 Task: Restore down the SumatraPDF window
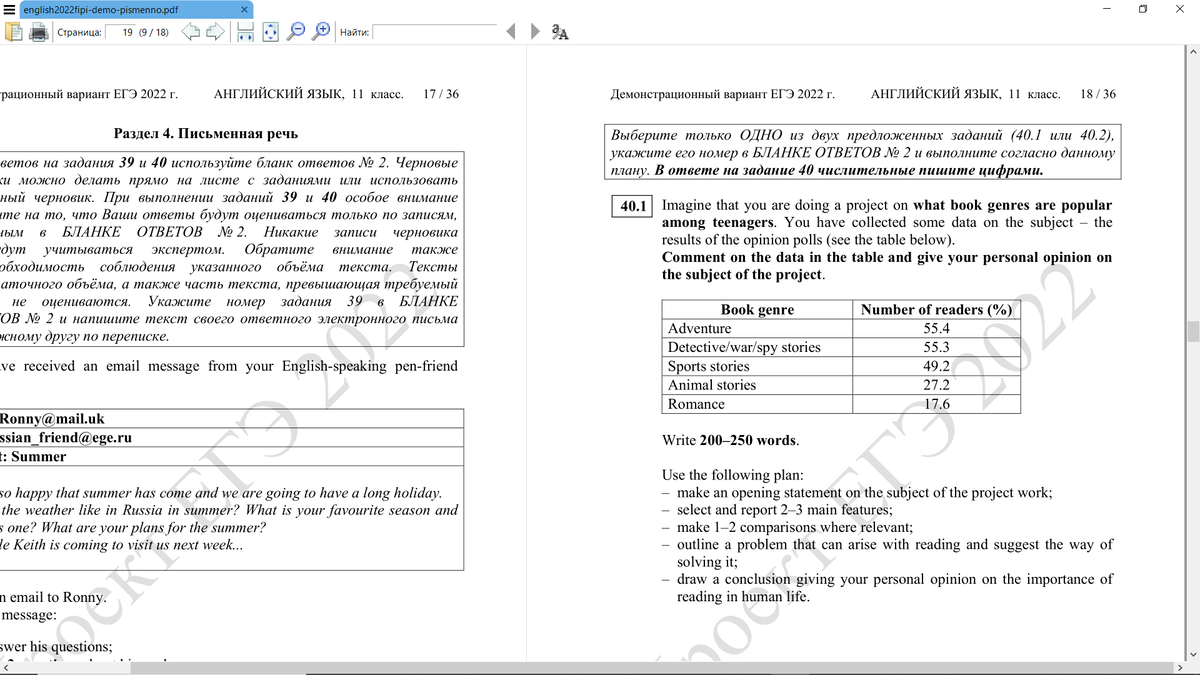click(x=1143, y=8)
